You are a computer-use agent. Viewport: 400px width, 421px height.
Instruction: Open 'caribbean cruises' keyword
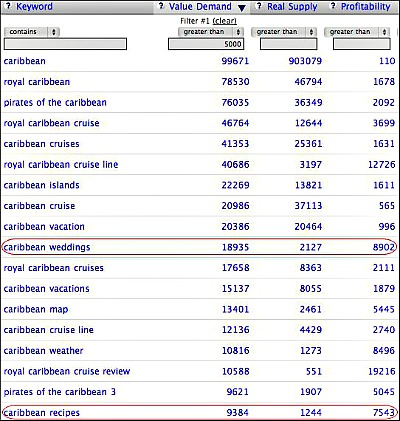tap(41, 144)
